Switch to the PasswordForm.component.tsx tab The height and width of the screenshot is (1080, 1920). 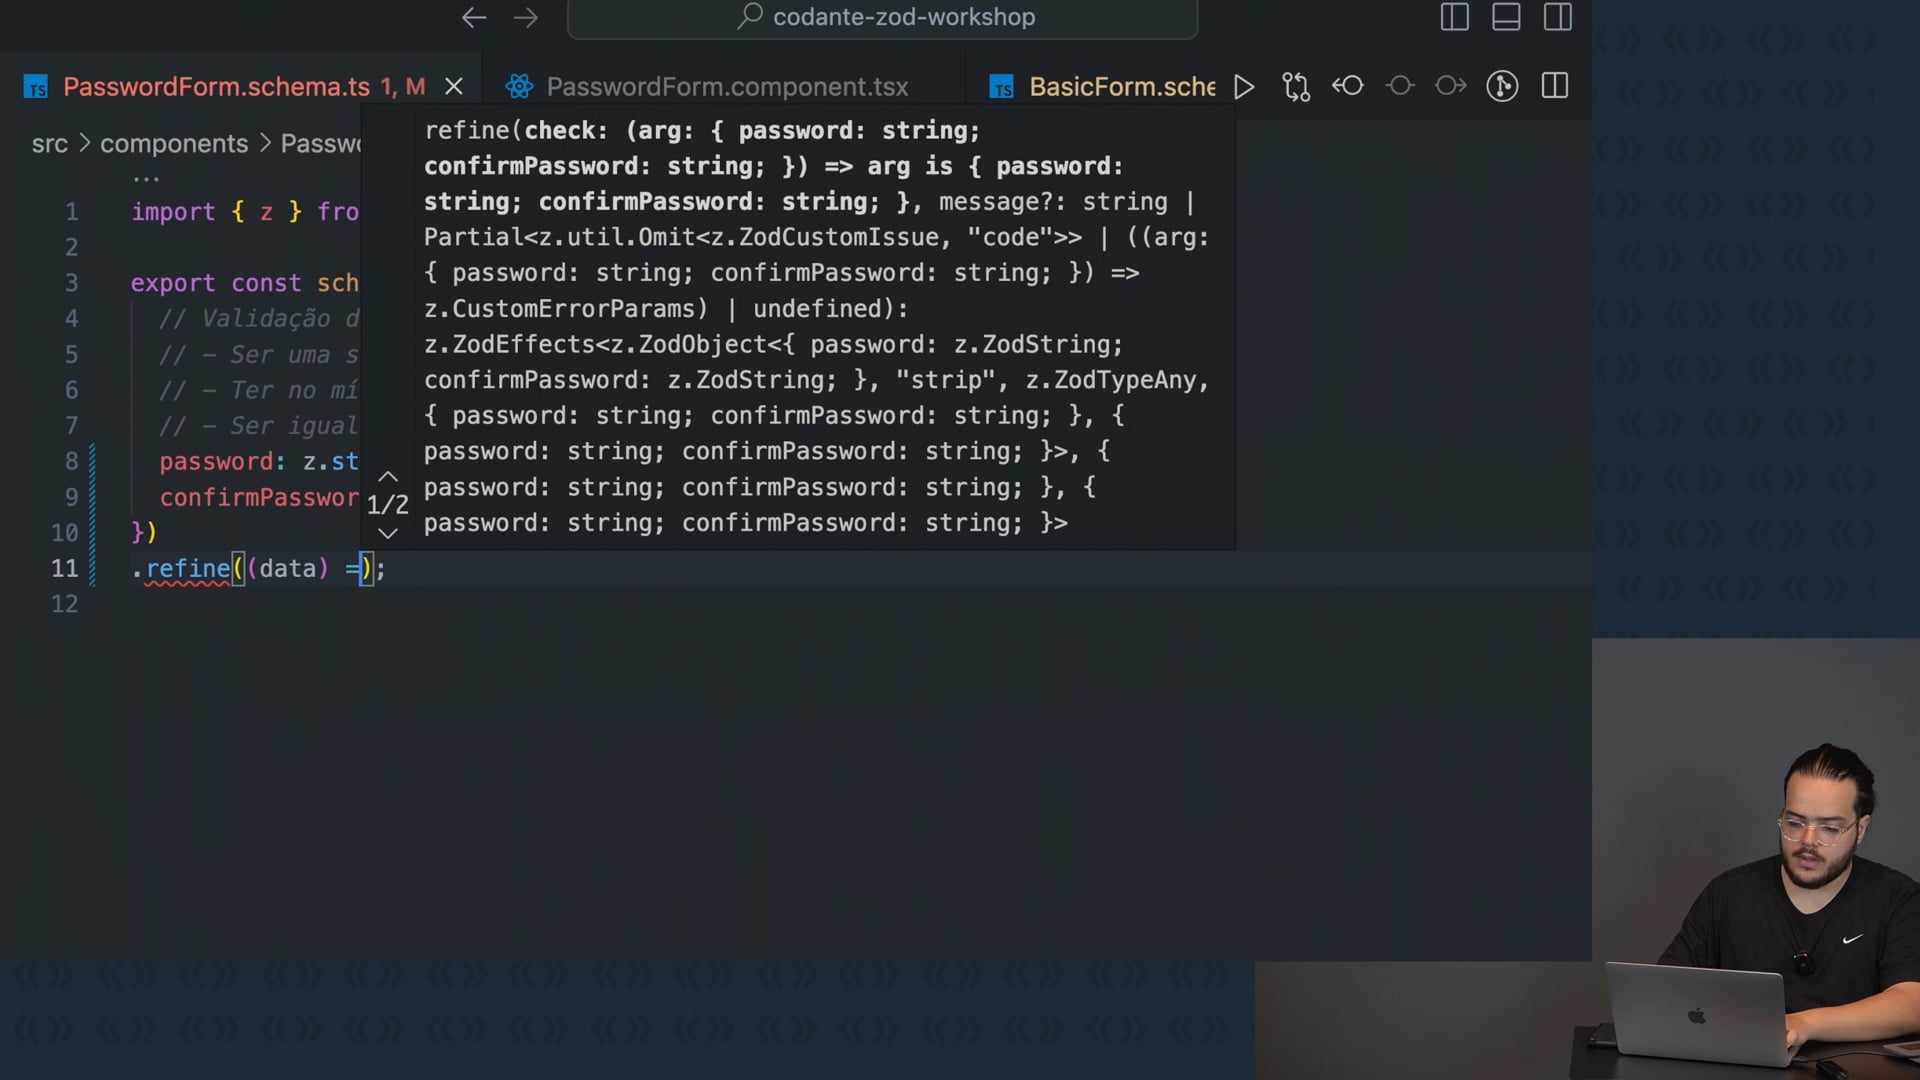point(726,87)
